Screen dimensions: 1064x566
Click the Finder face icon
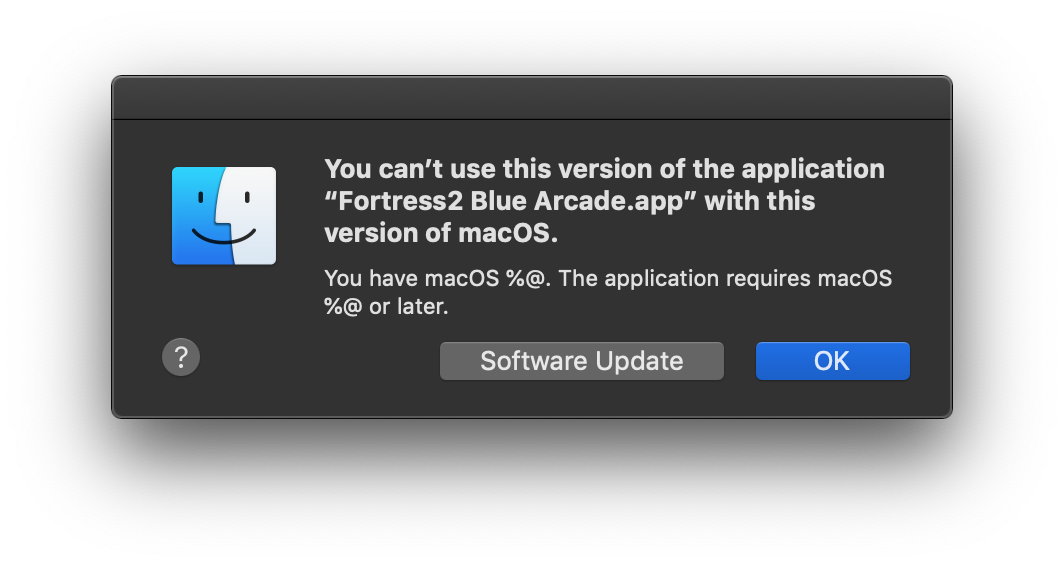click(224, 216)
